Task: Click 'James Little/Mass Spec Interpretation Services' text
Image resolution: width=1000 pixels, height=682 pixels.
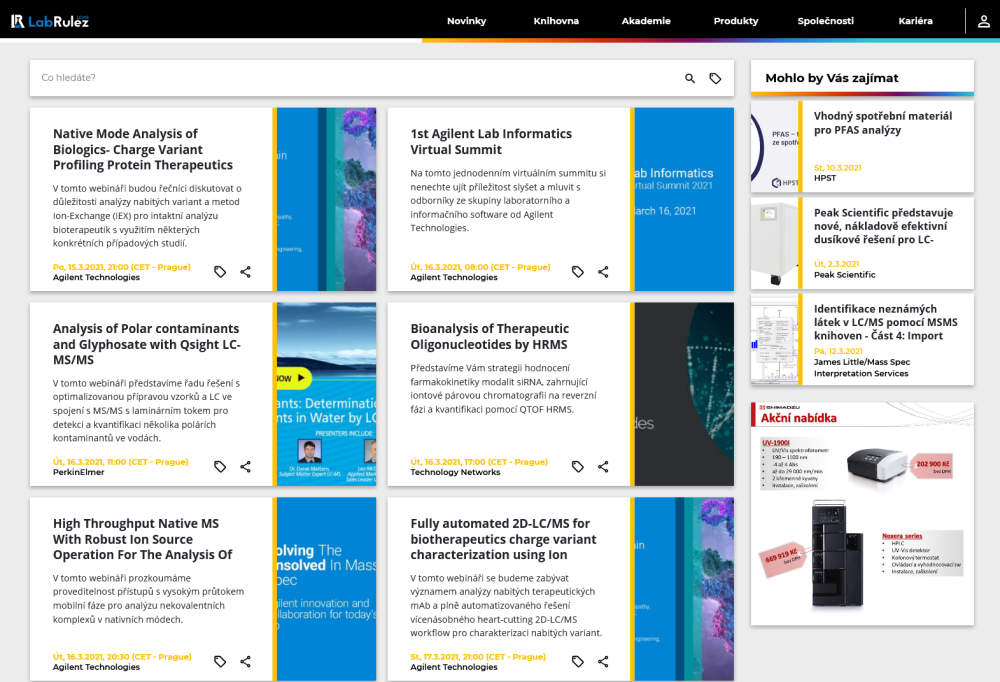Action: (862, 367)
